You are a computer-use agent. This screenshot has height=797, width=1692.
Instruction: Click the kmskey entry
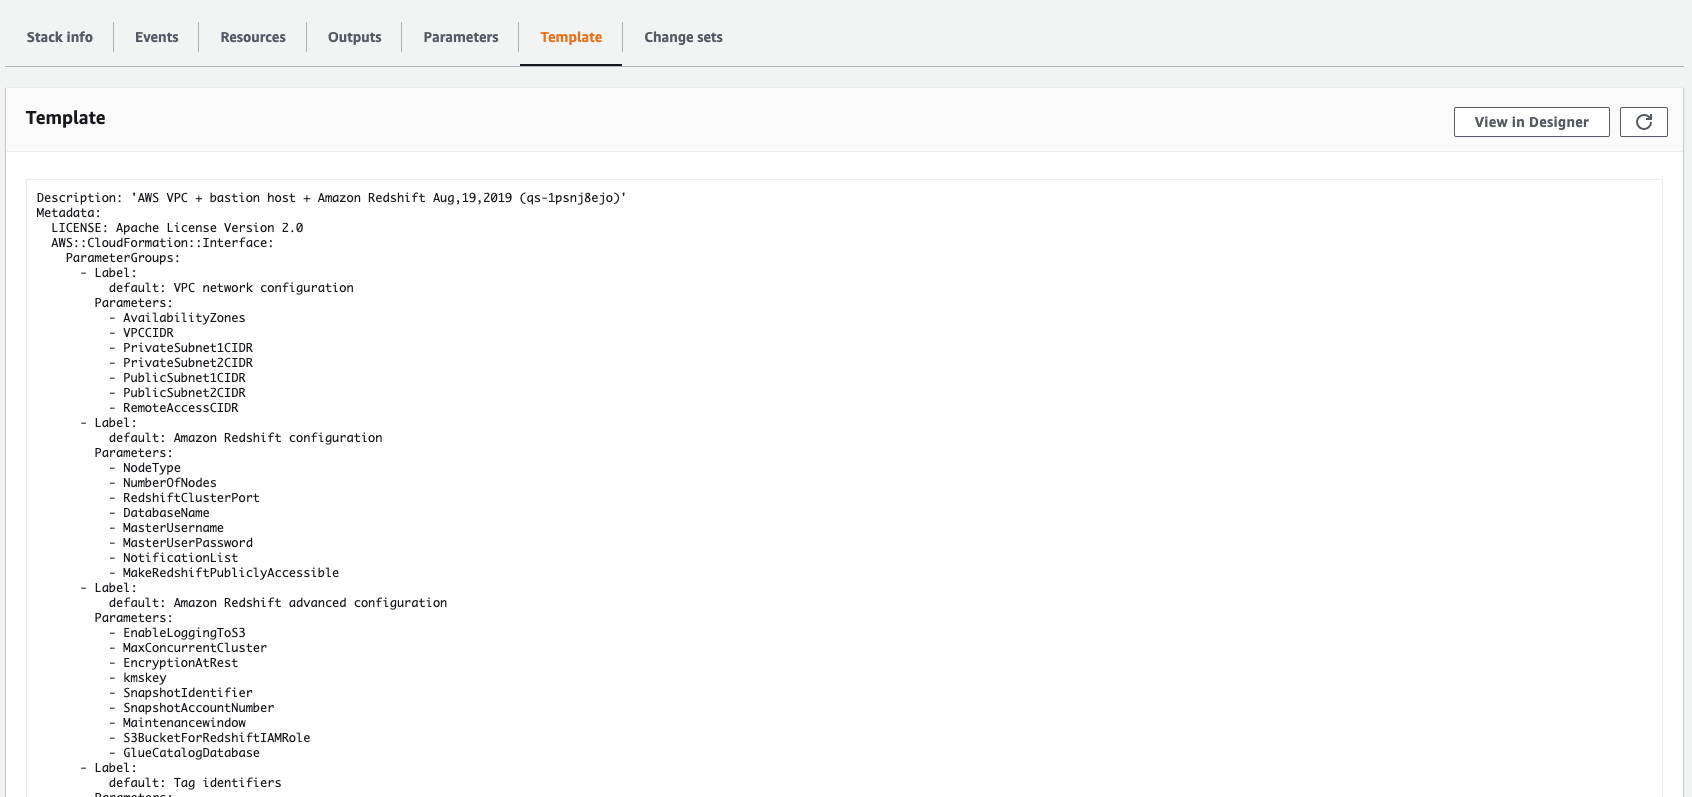[145, 678]
